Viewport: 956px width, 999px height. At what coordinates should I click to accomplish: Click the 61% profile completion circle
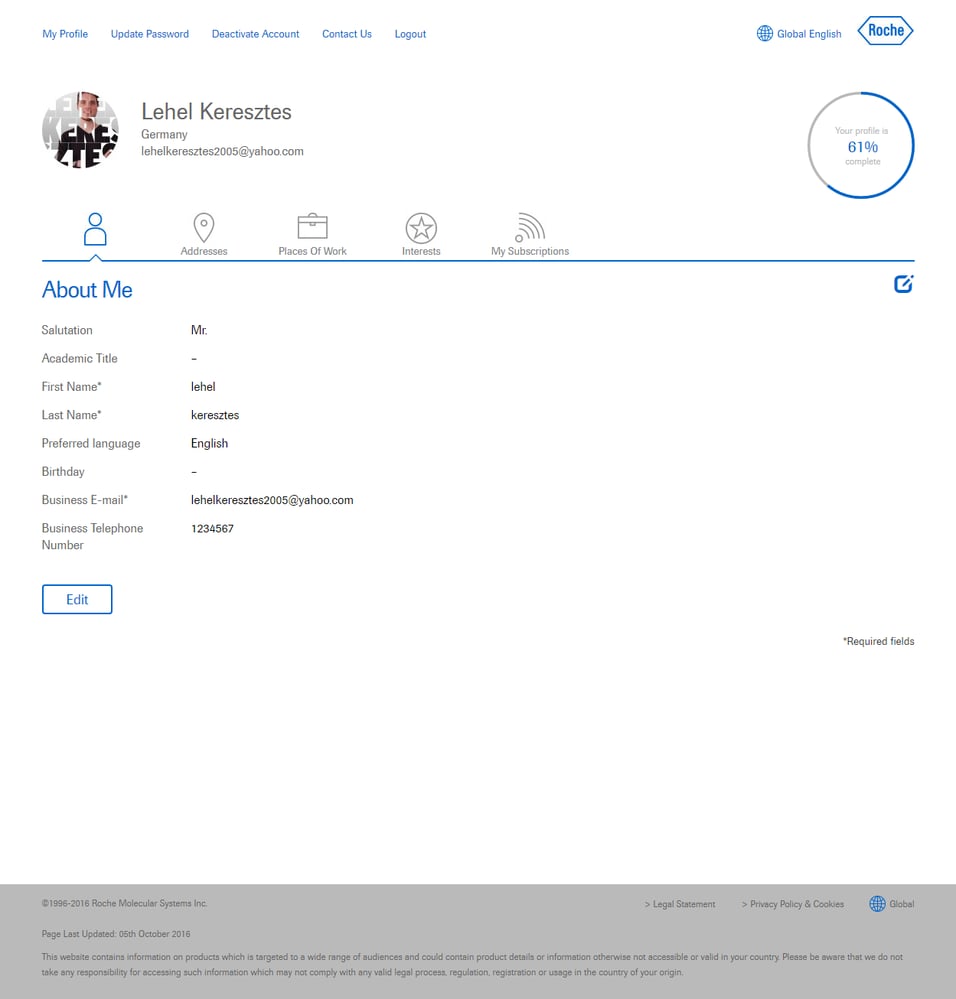coord(861,145)
